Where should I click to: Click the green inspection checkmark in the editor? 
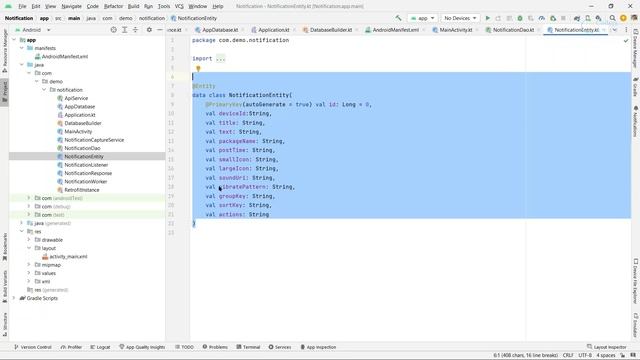pos(626,40)
